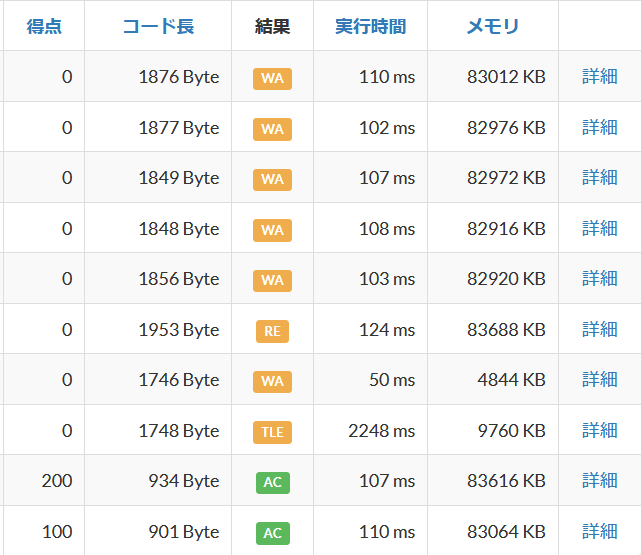The height and width of the screenshot is (555, 641).
Task: Open 詳細 for the 1953 Byte submission
Action: (x=600, y=329)
